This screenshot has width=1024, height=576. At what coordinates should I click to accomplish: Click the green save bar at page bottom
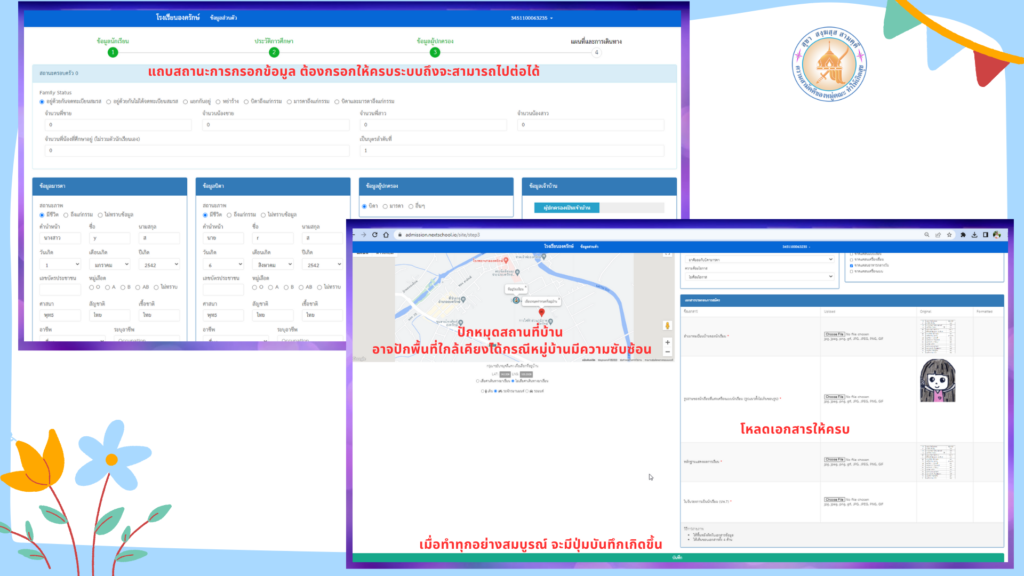click(x=678, y=558)
